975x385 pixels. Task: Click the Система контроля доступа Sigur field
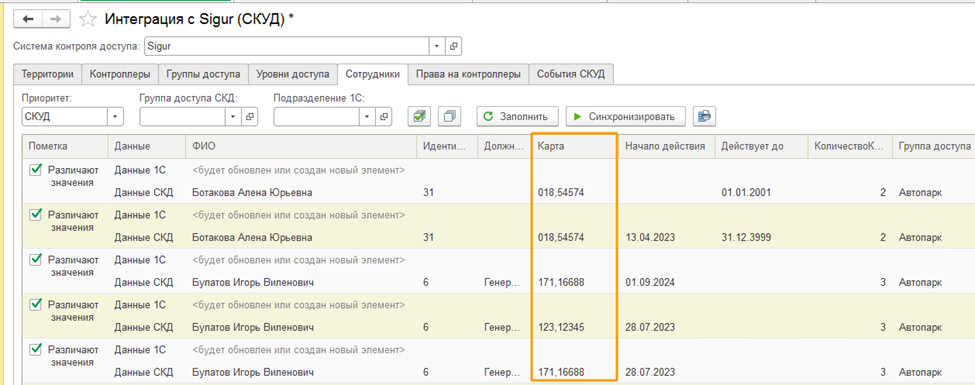287,46
